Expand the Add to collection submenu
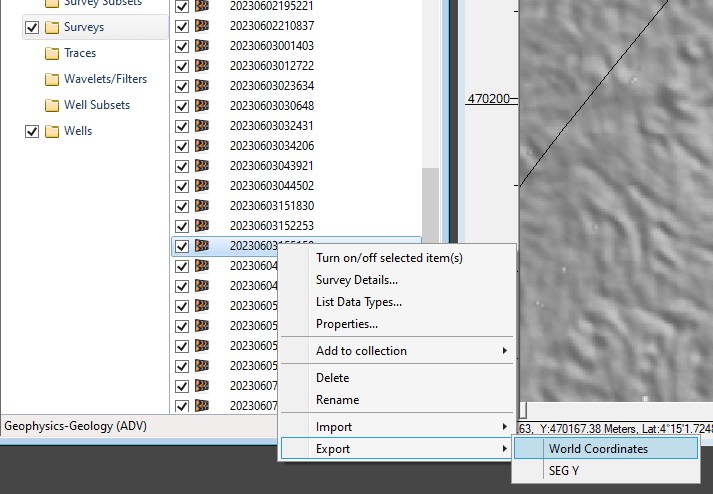Screen dimensions: 713x494 pos(396,351)
